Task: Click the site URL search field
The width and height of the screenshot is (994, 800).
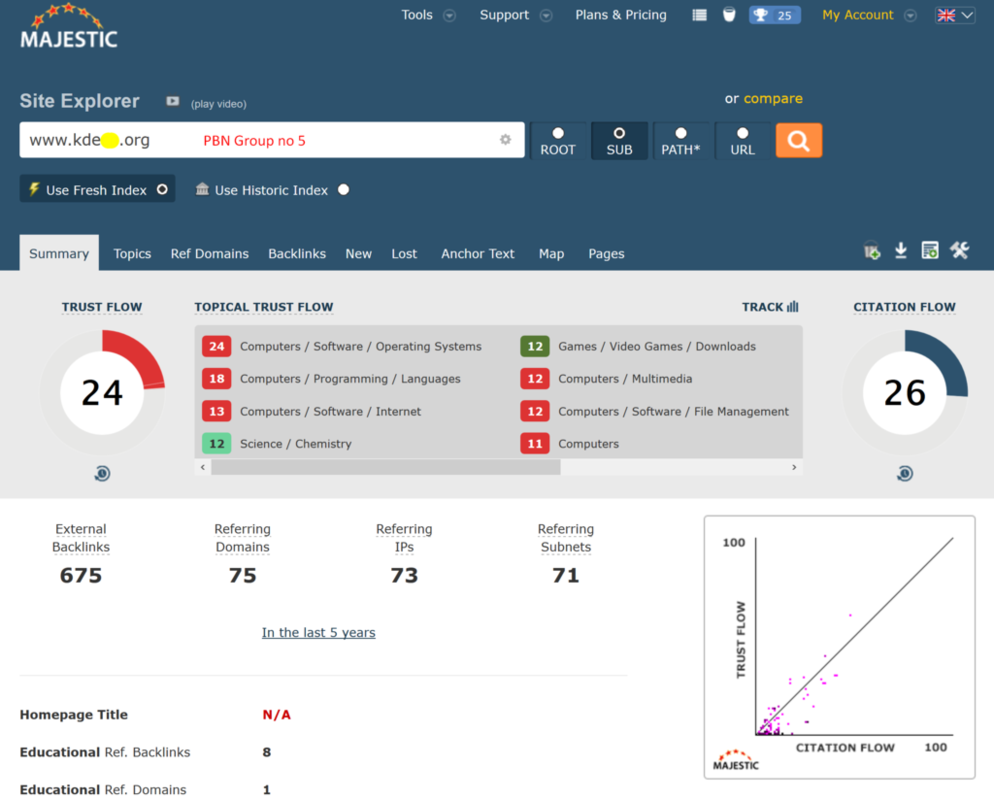Action: coord(272,139)
